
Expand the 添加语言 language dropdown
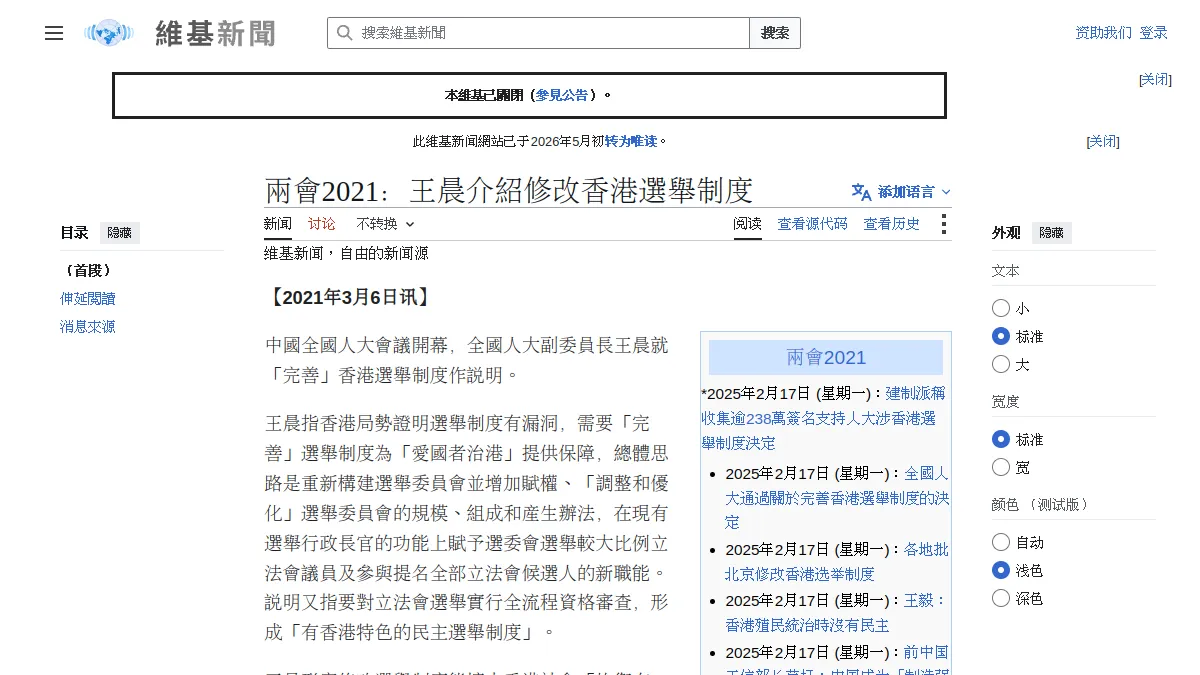click(902, 192)
